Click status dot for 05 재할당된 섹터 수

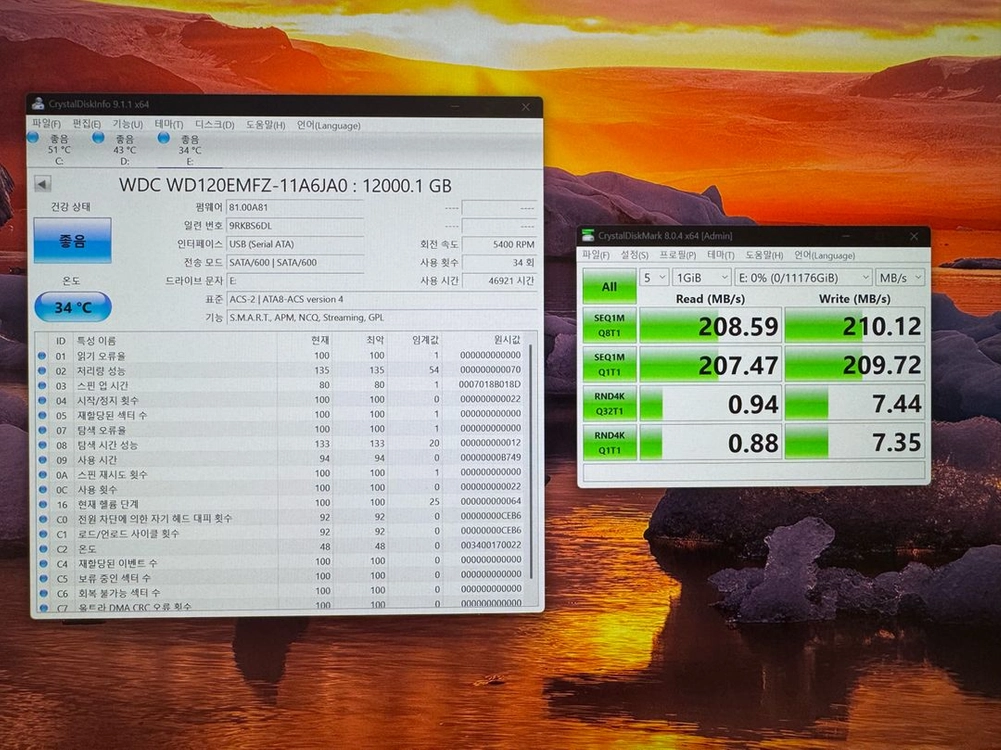(42, 415)
